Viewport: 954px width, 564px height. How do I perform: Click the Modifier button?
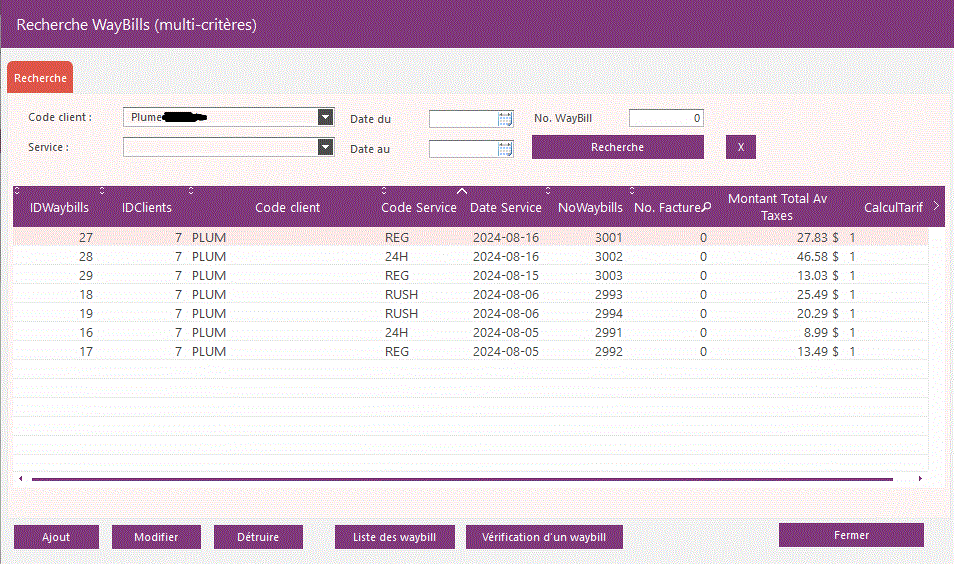[156, 537]
